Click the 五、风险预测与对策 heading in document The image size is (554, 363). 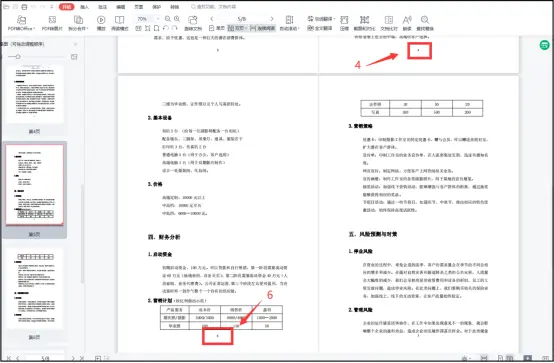[x=373, y=234]
